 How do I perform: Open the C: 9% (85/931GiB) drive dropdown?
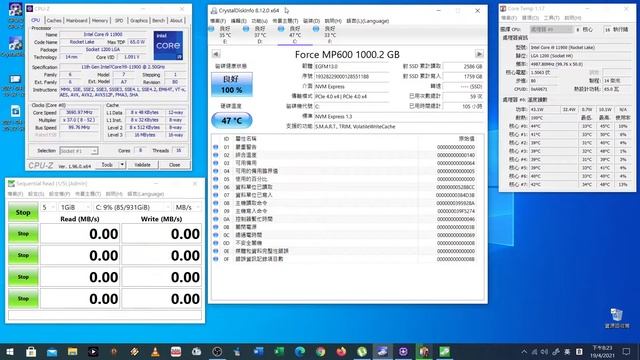tap(132, 207)
